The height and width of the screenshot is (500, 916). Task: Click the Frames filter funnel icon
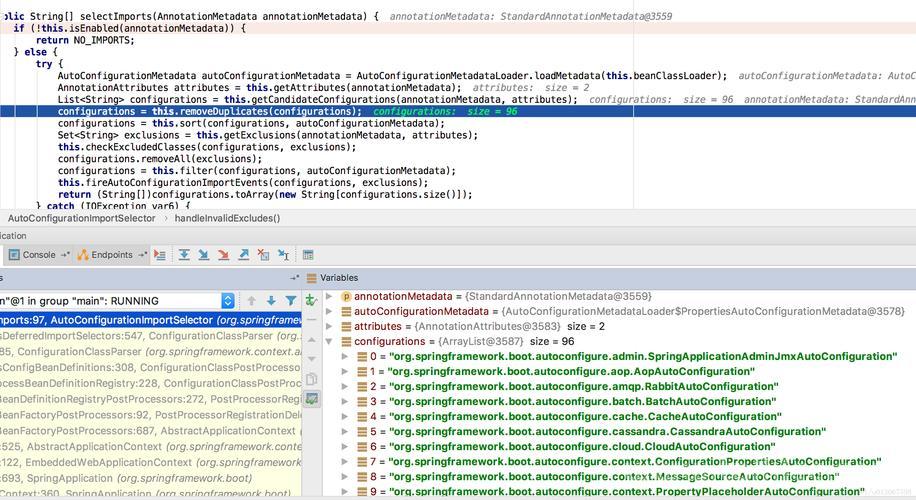coord(290,301)
